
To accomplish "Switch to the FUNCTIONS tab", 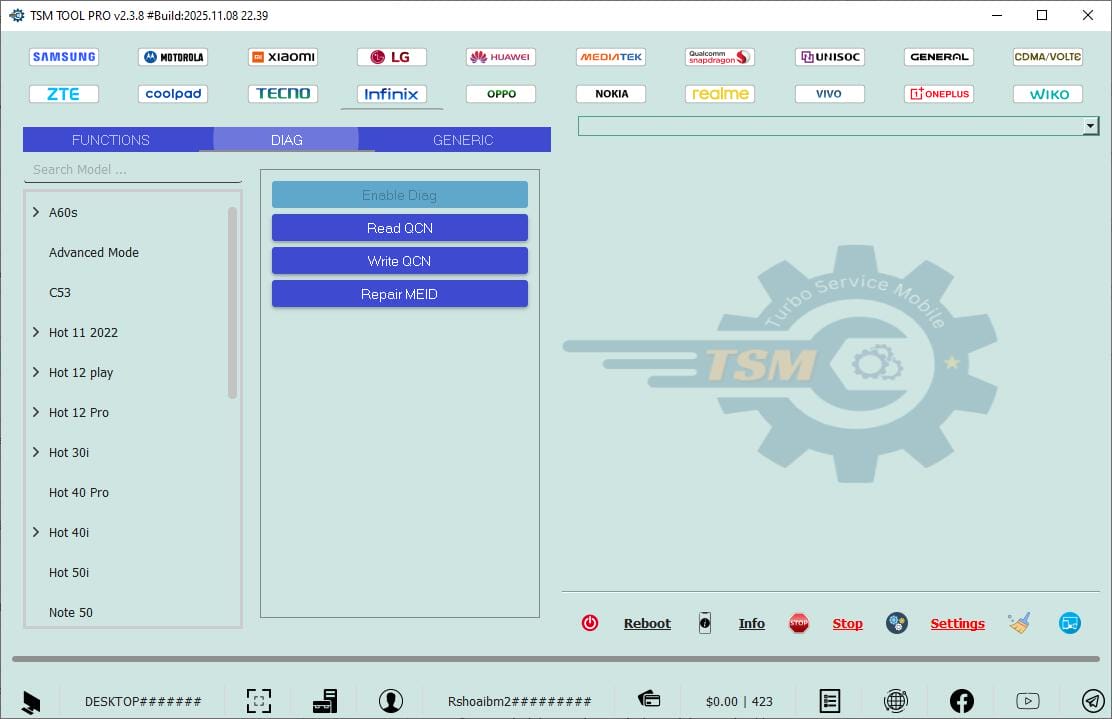I will click(110, 139).
